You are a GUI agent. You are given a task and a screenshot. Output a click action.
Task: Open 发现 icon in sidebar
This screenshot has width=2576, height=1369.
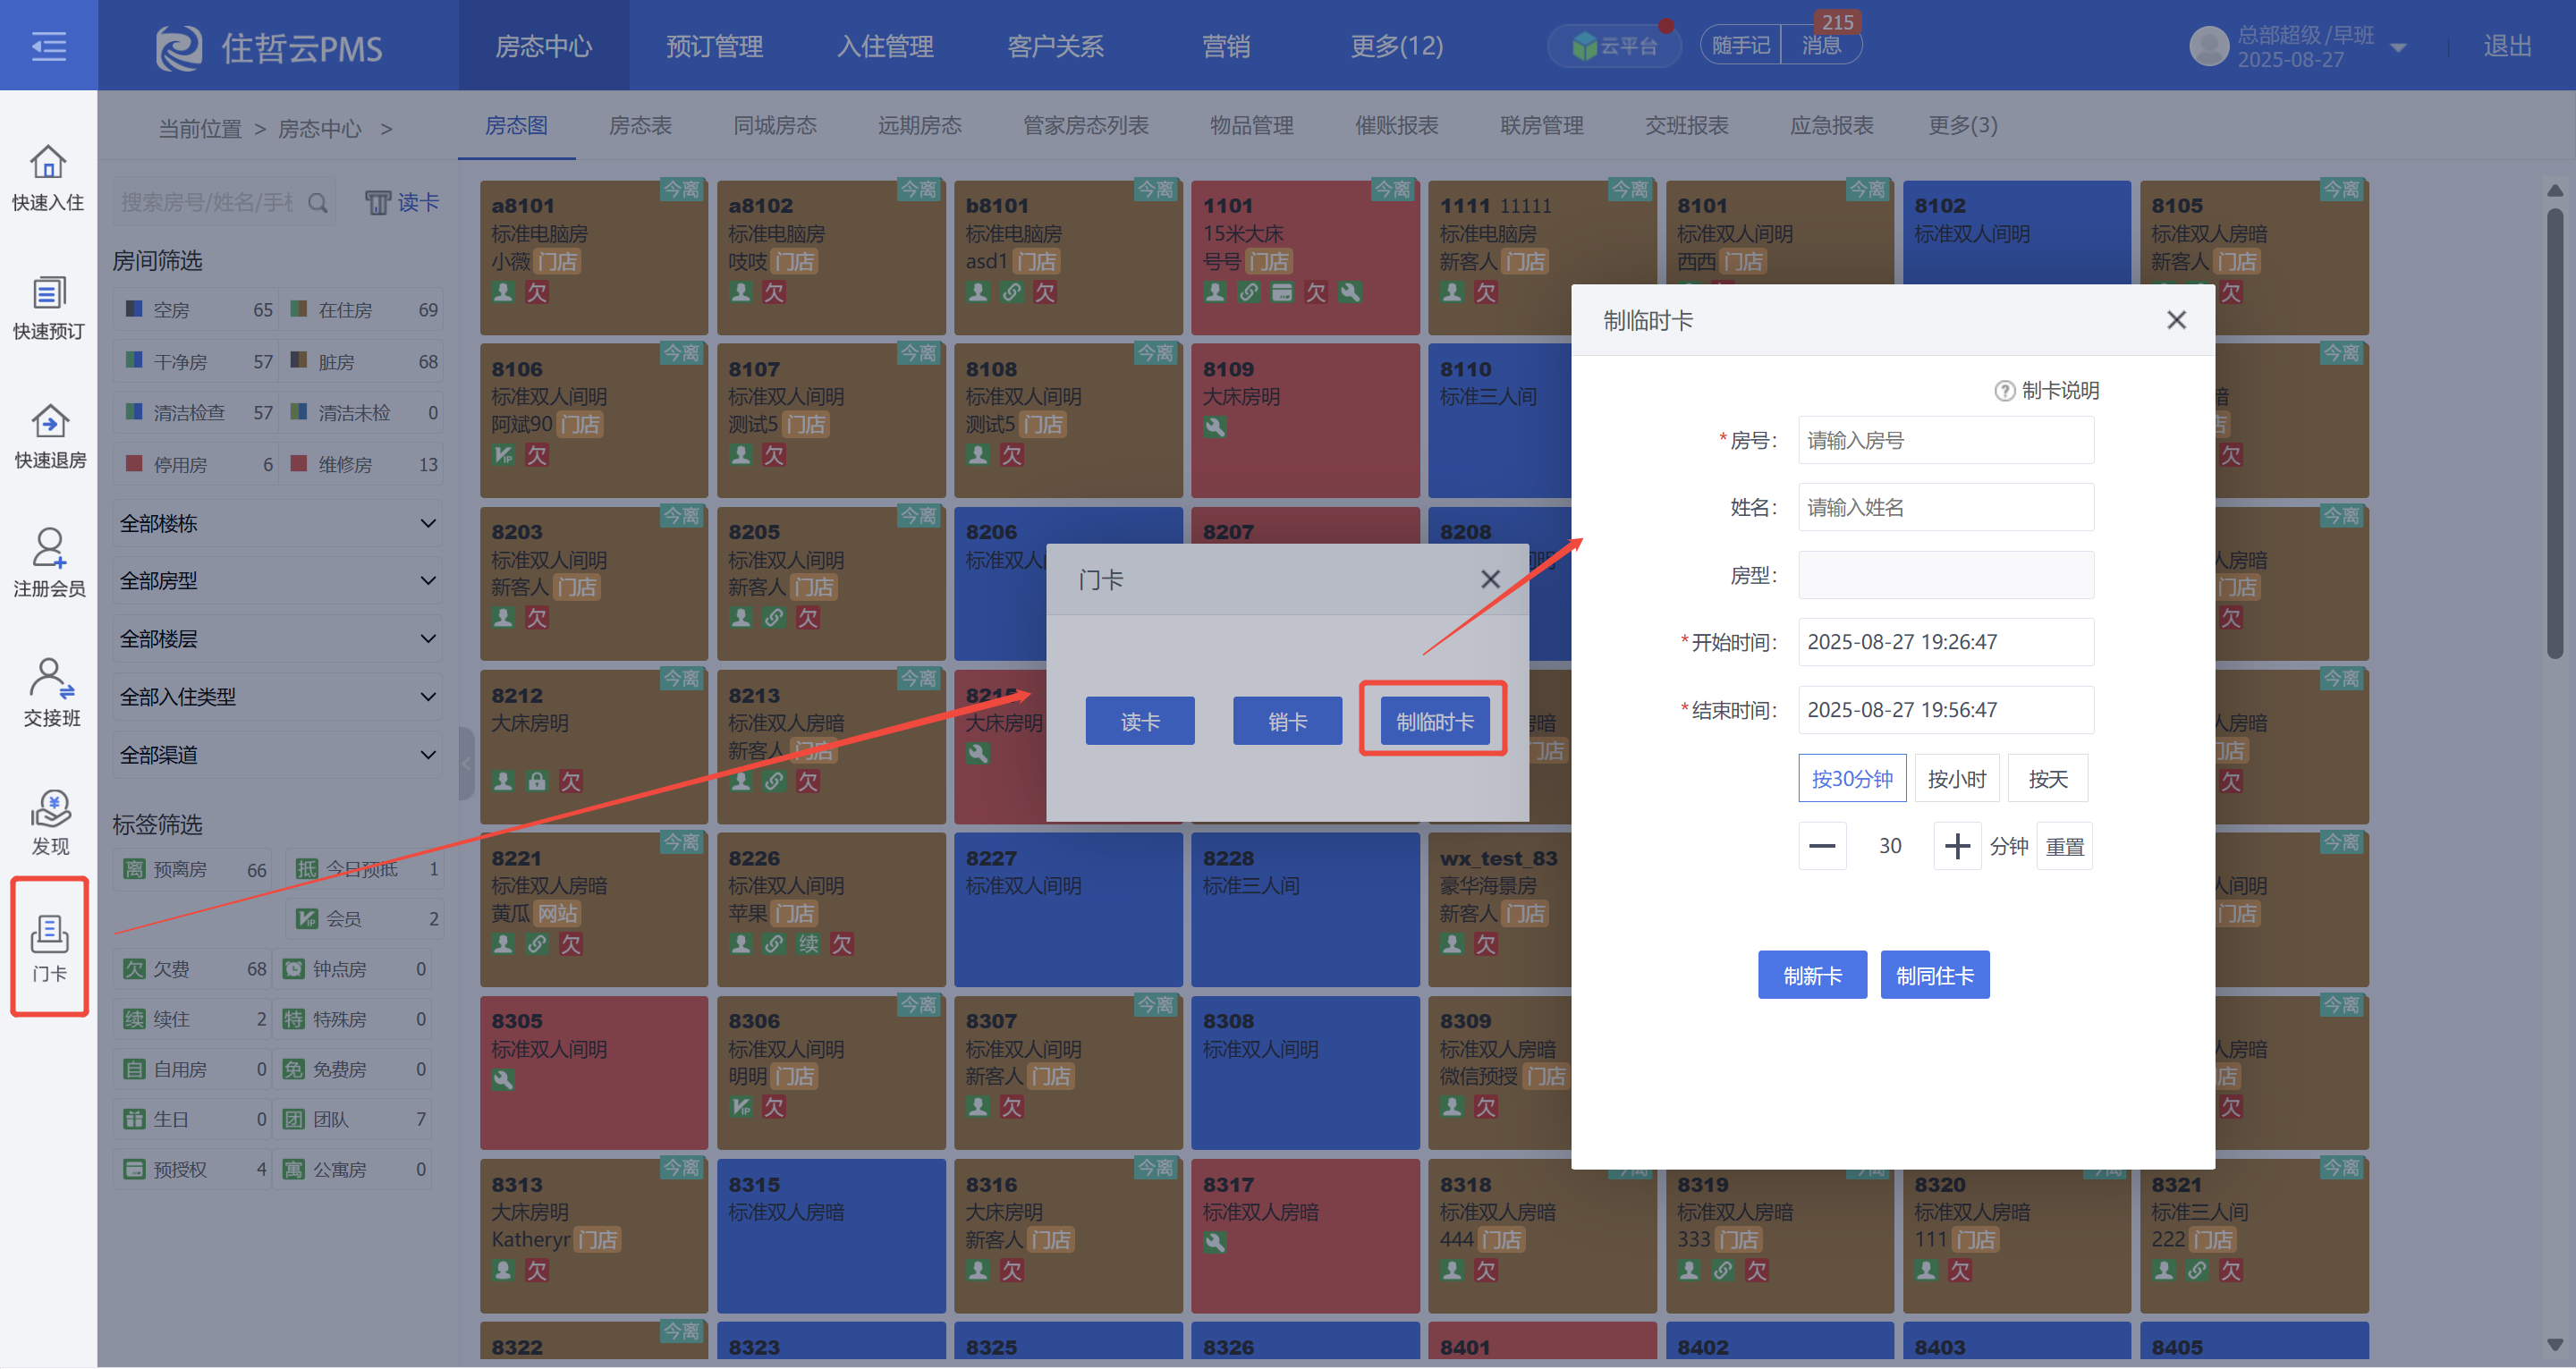[50, 808]
